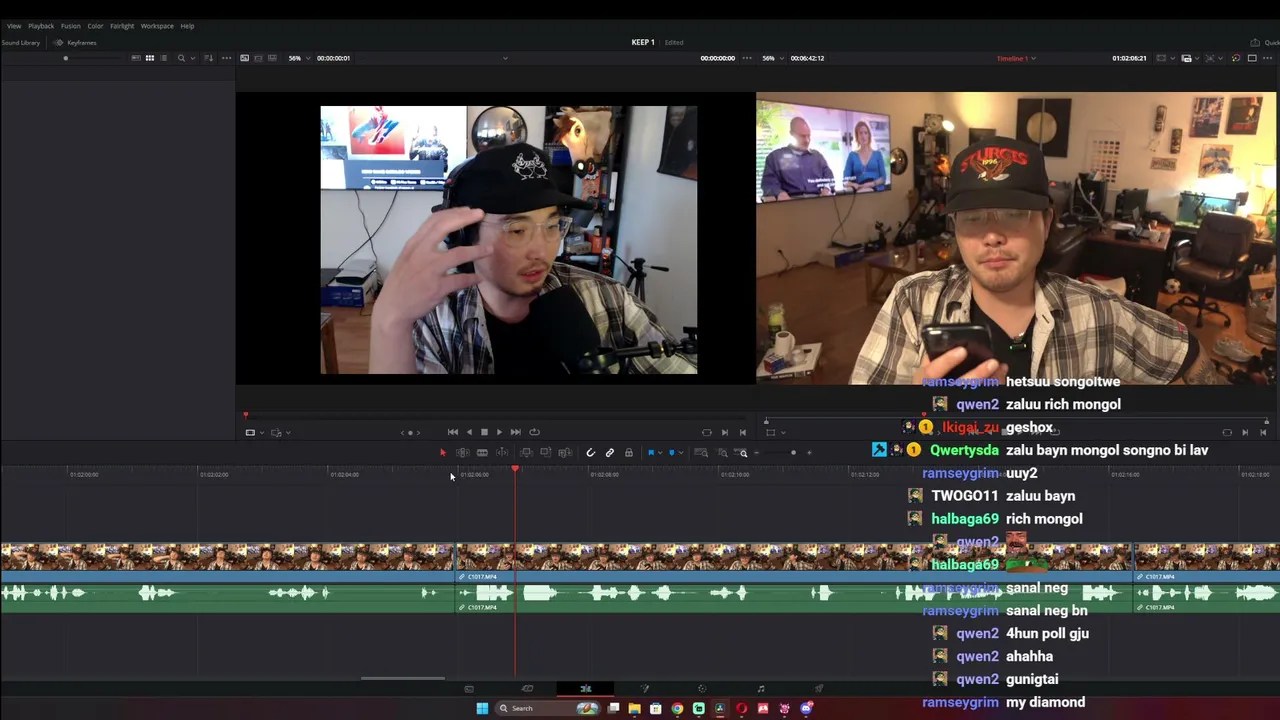Screen dimensions: 1280x720
Task: Zoom in timeline with plus icon
Action: (x=809, y=453)
